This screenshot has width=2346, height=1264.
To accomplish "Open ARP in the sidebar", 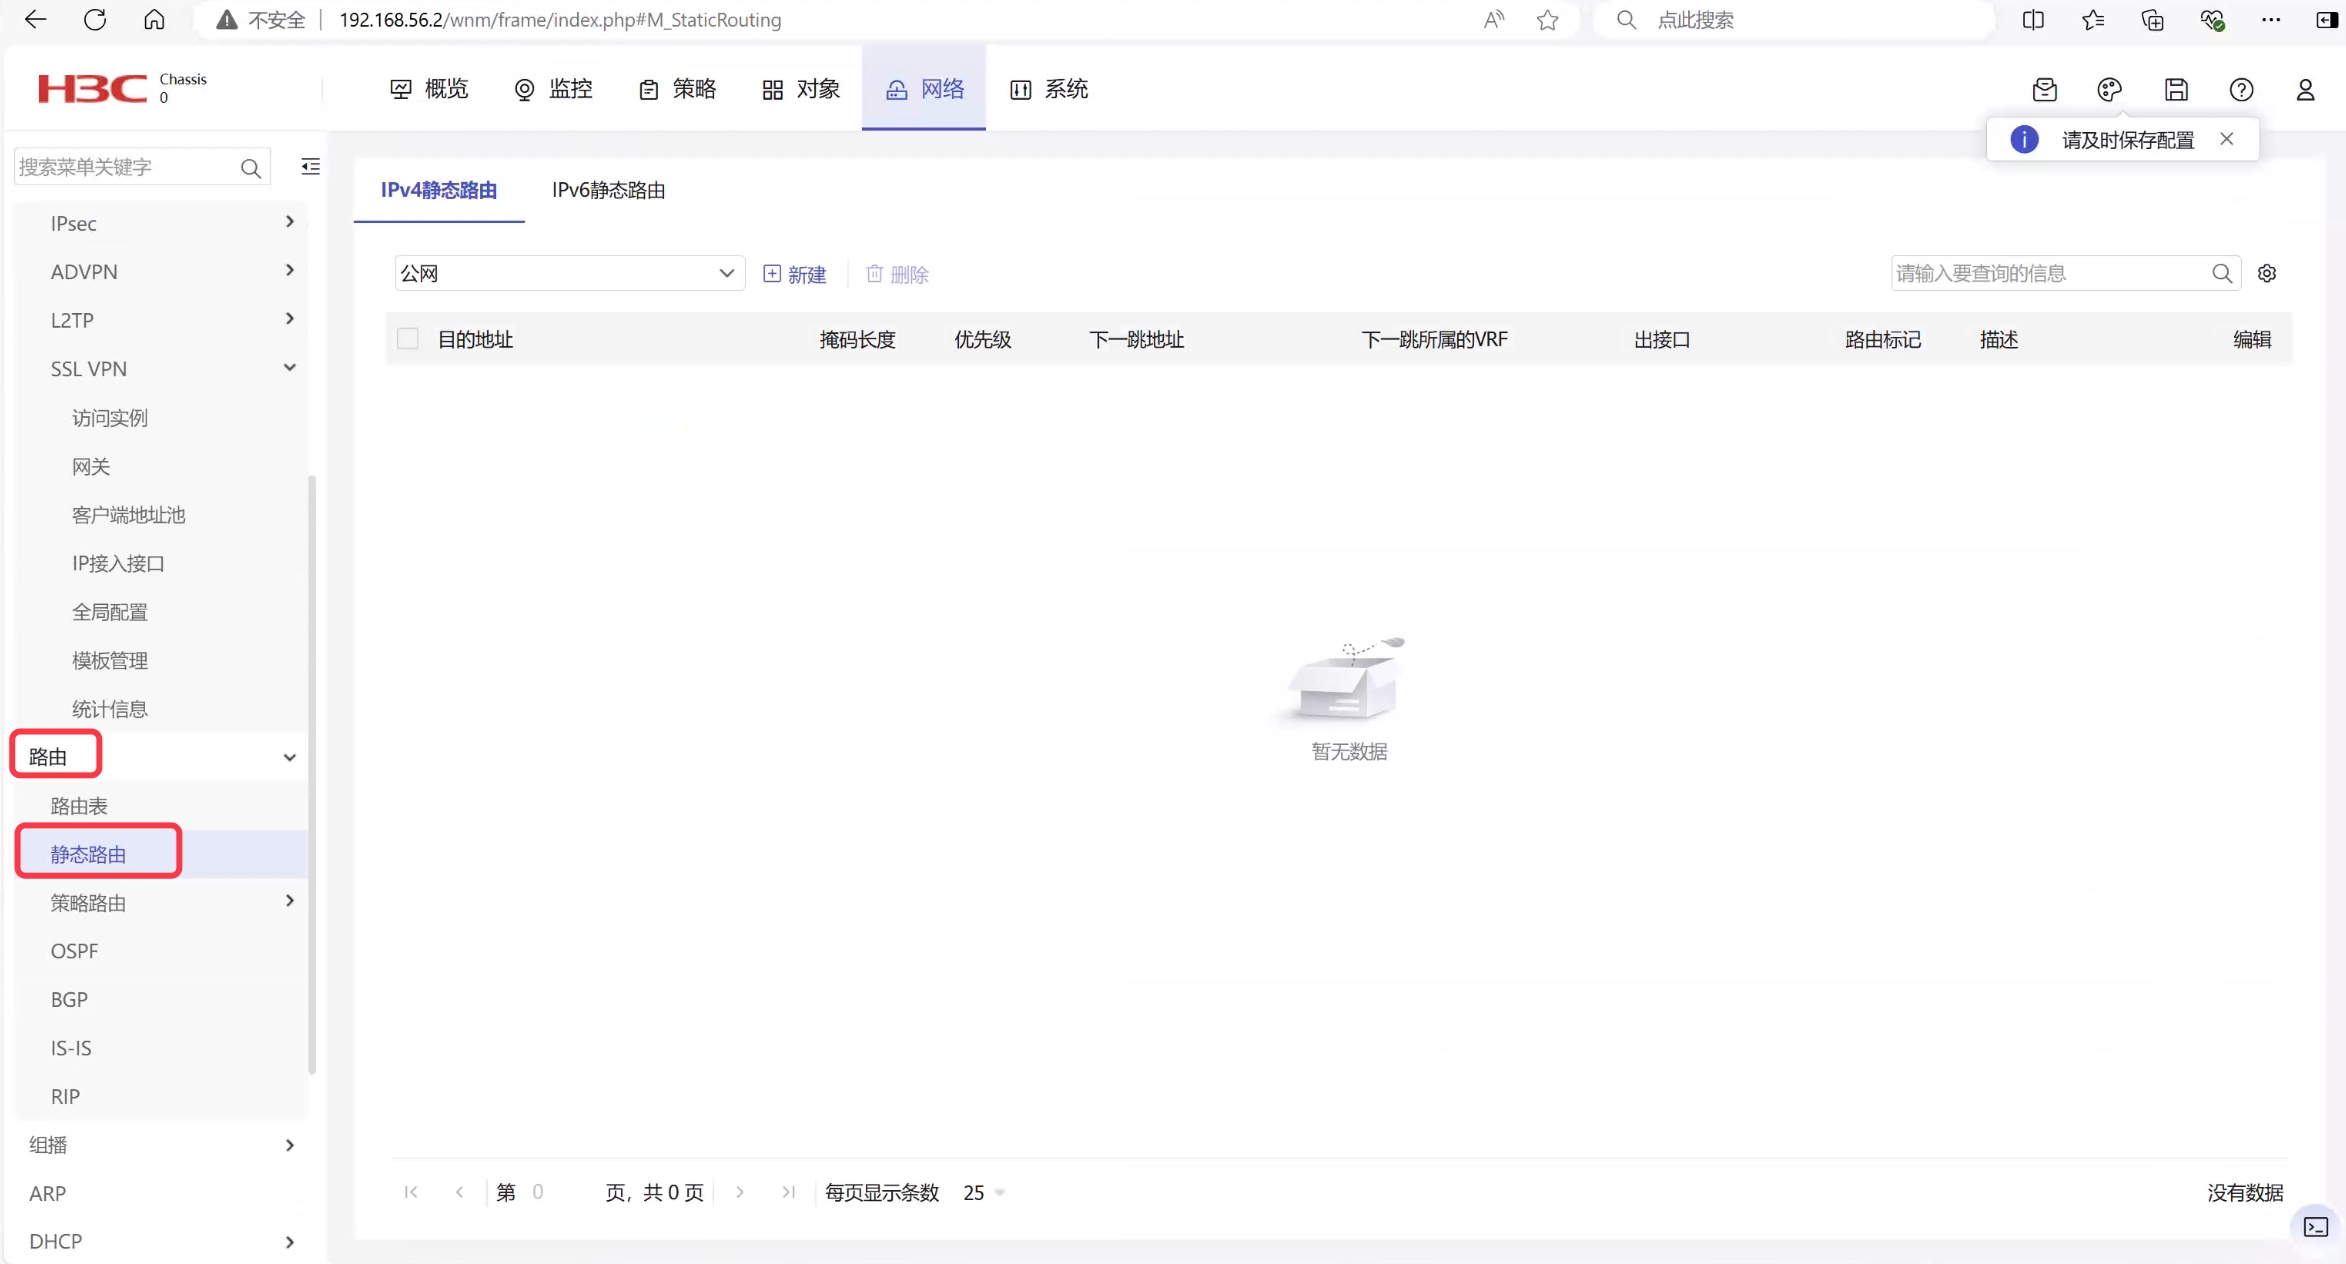I will pyautogui.click(x=48, y=1193).
